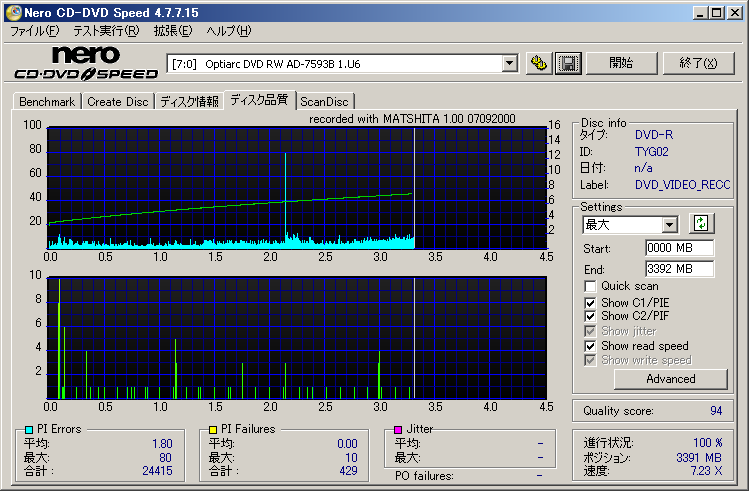749x491 pixels.
Task: Click the disc ID TYG02 text
Action: [x=652, y=152]
